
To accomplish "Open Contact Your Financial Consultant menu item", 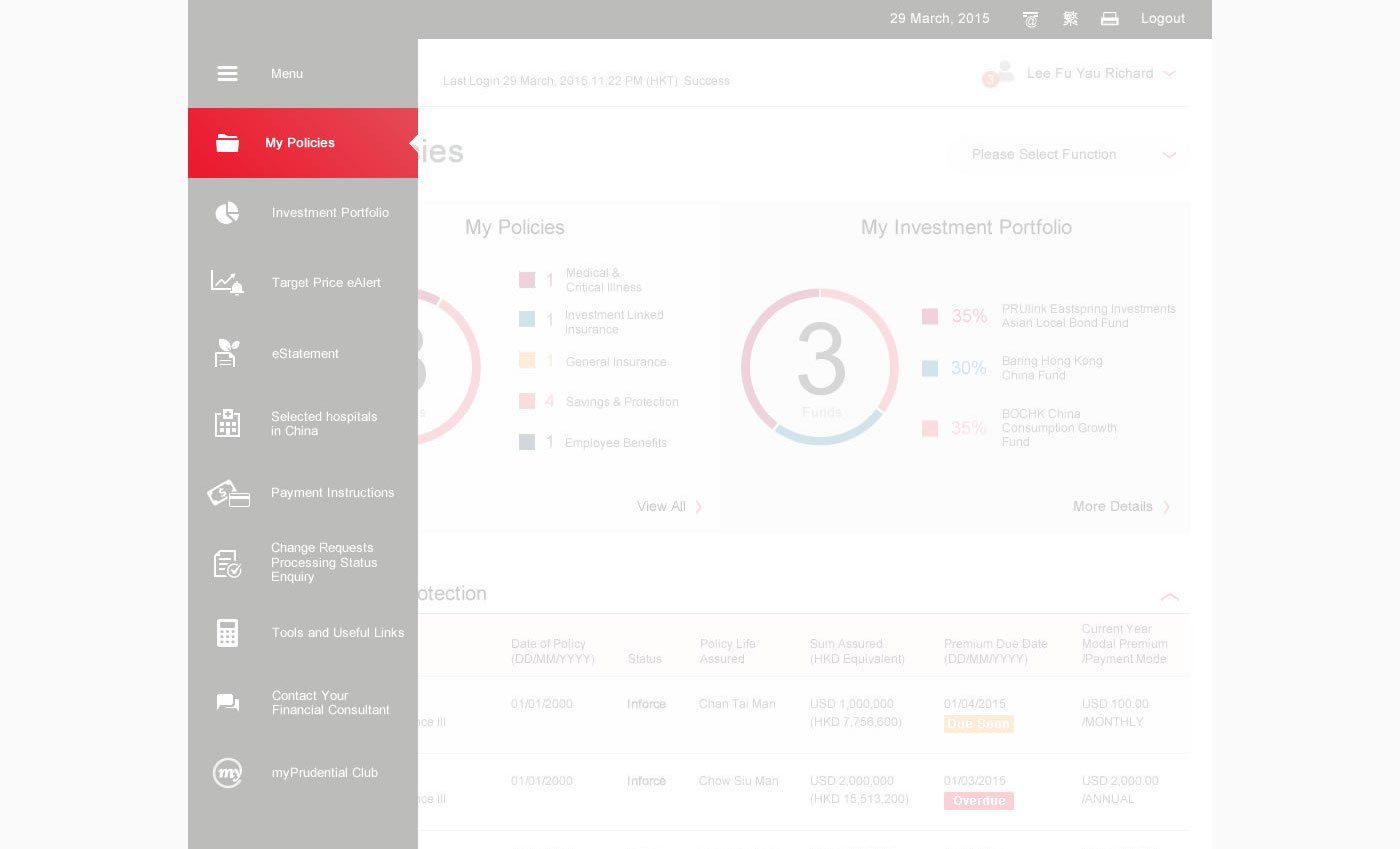I will pos(303,703).
